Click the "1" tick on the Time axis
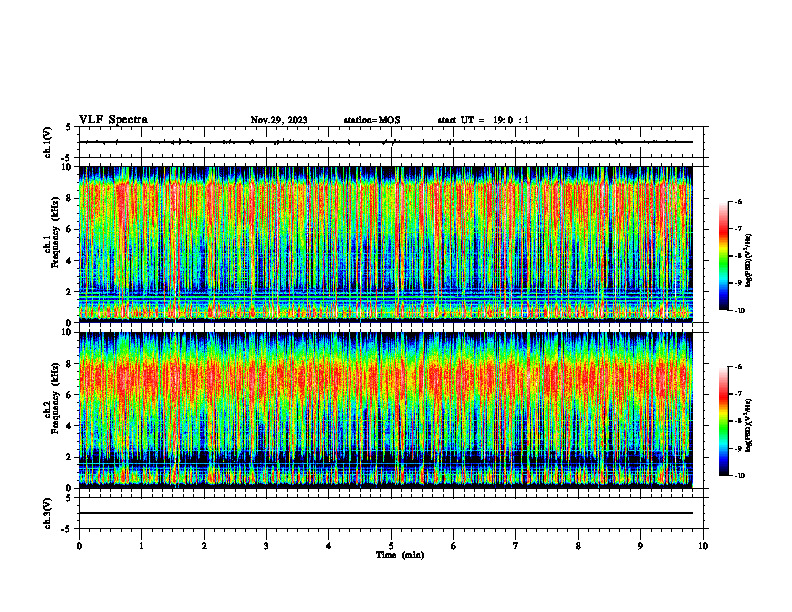 tap(141, 546)
